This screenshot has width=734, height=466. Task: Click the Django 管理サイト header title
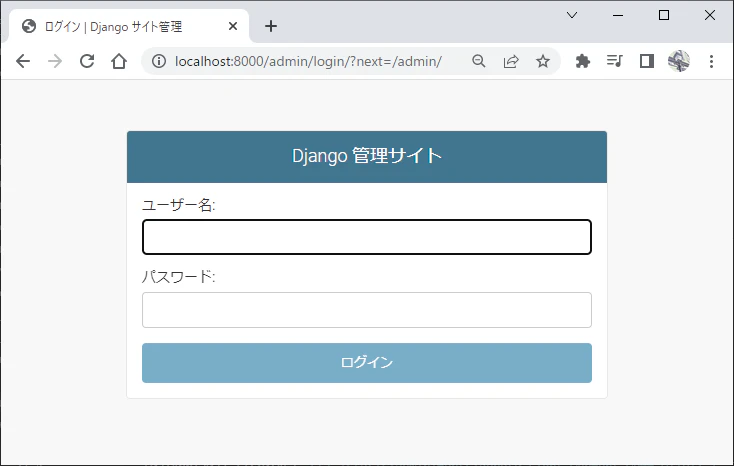pyautogui.click(x=367, y=156)
